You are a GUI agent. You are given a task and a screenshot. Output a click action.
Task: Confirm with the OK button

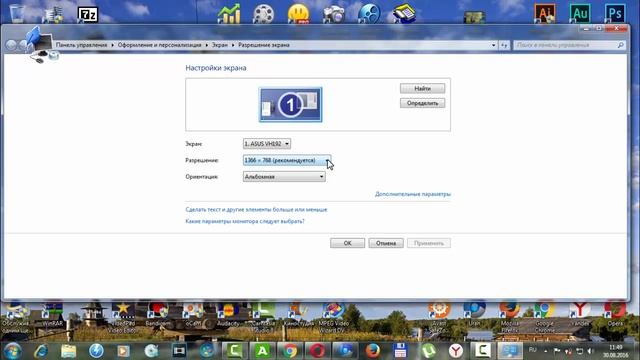347,243
